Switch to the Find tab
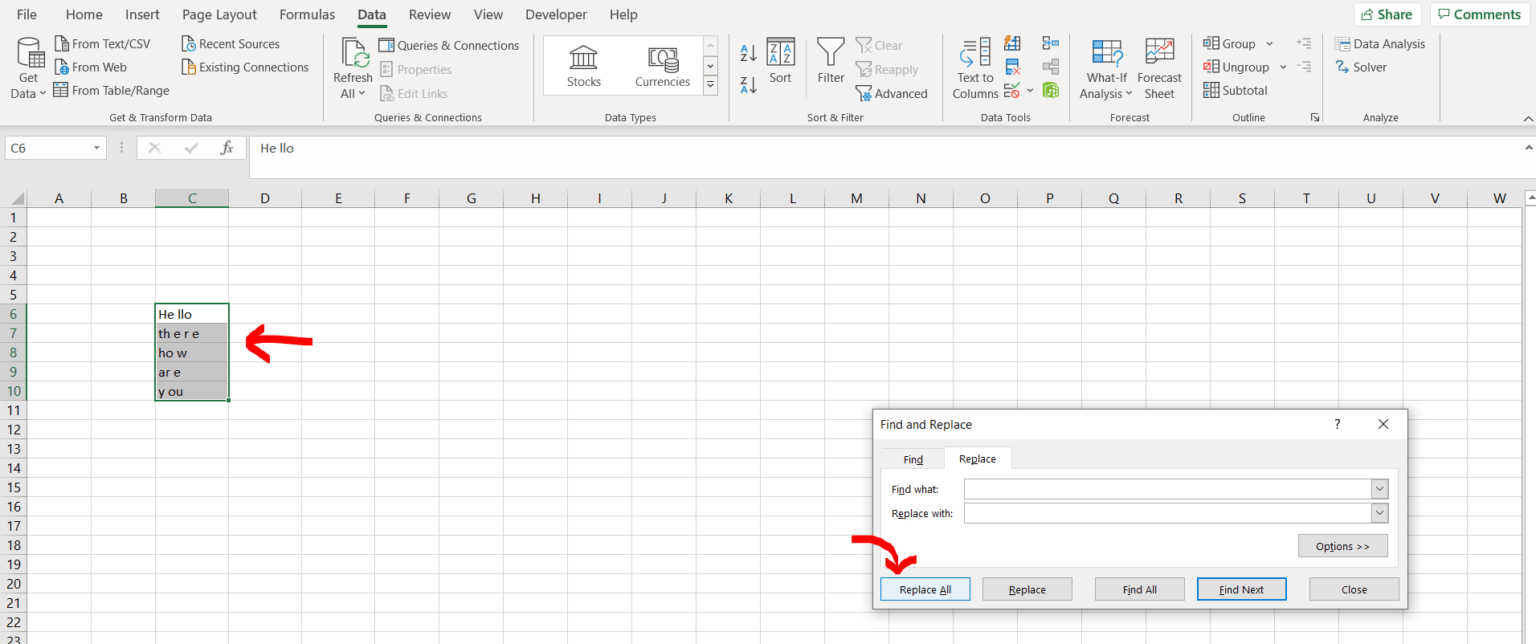 912,458
